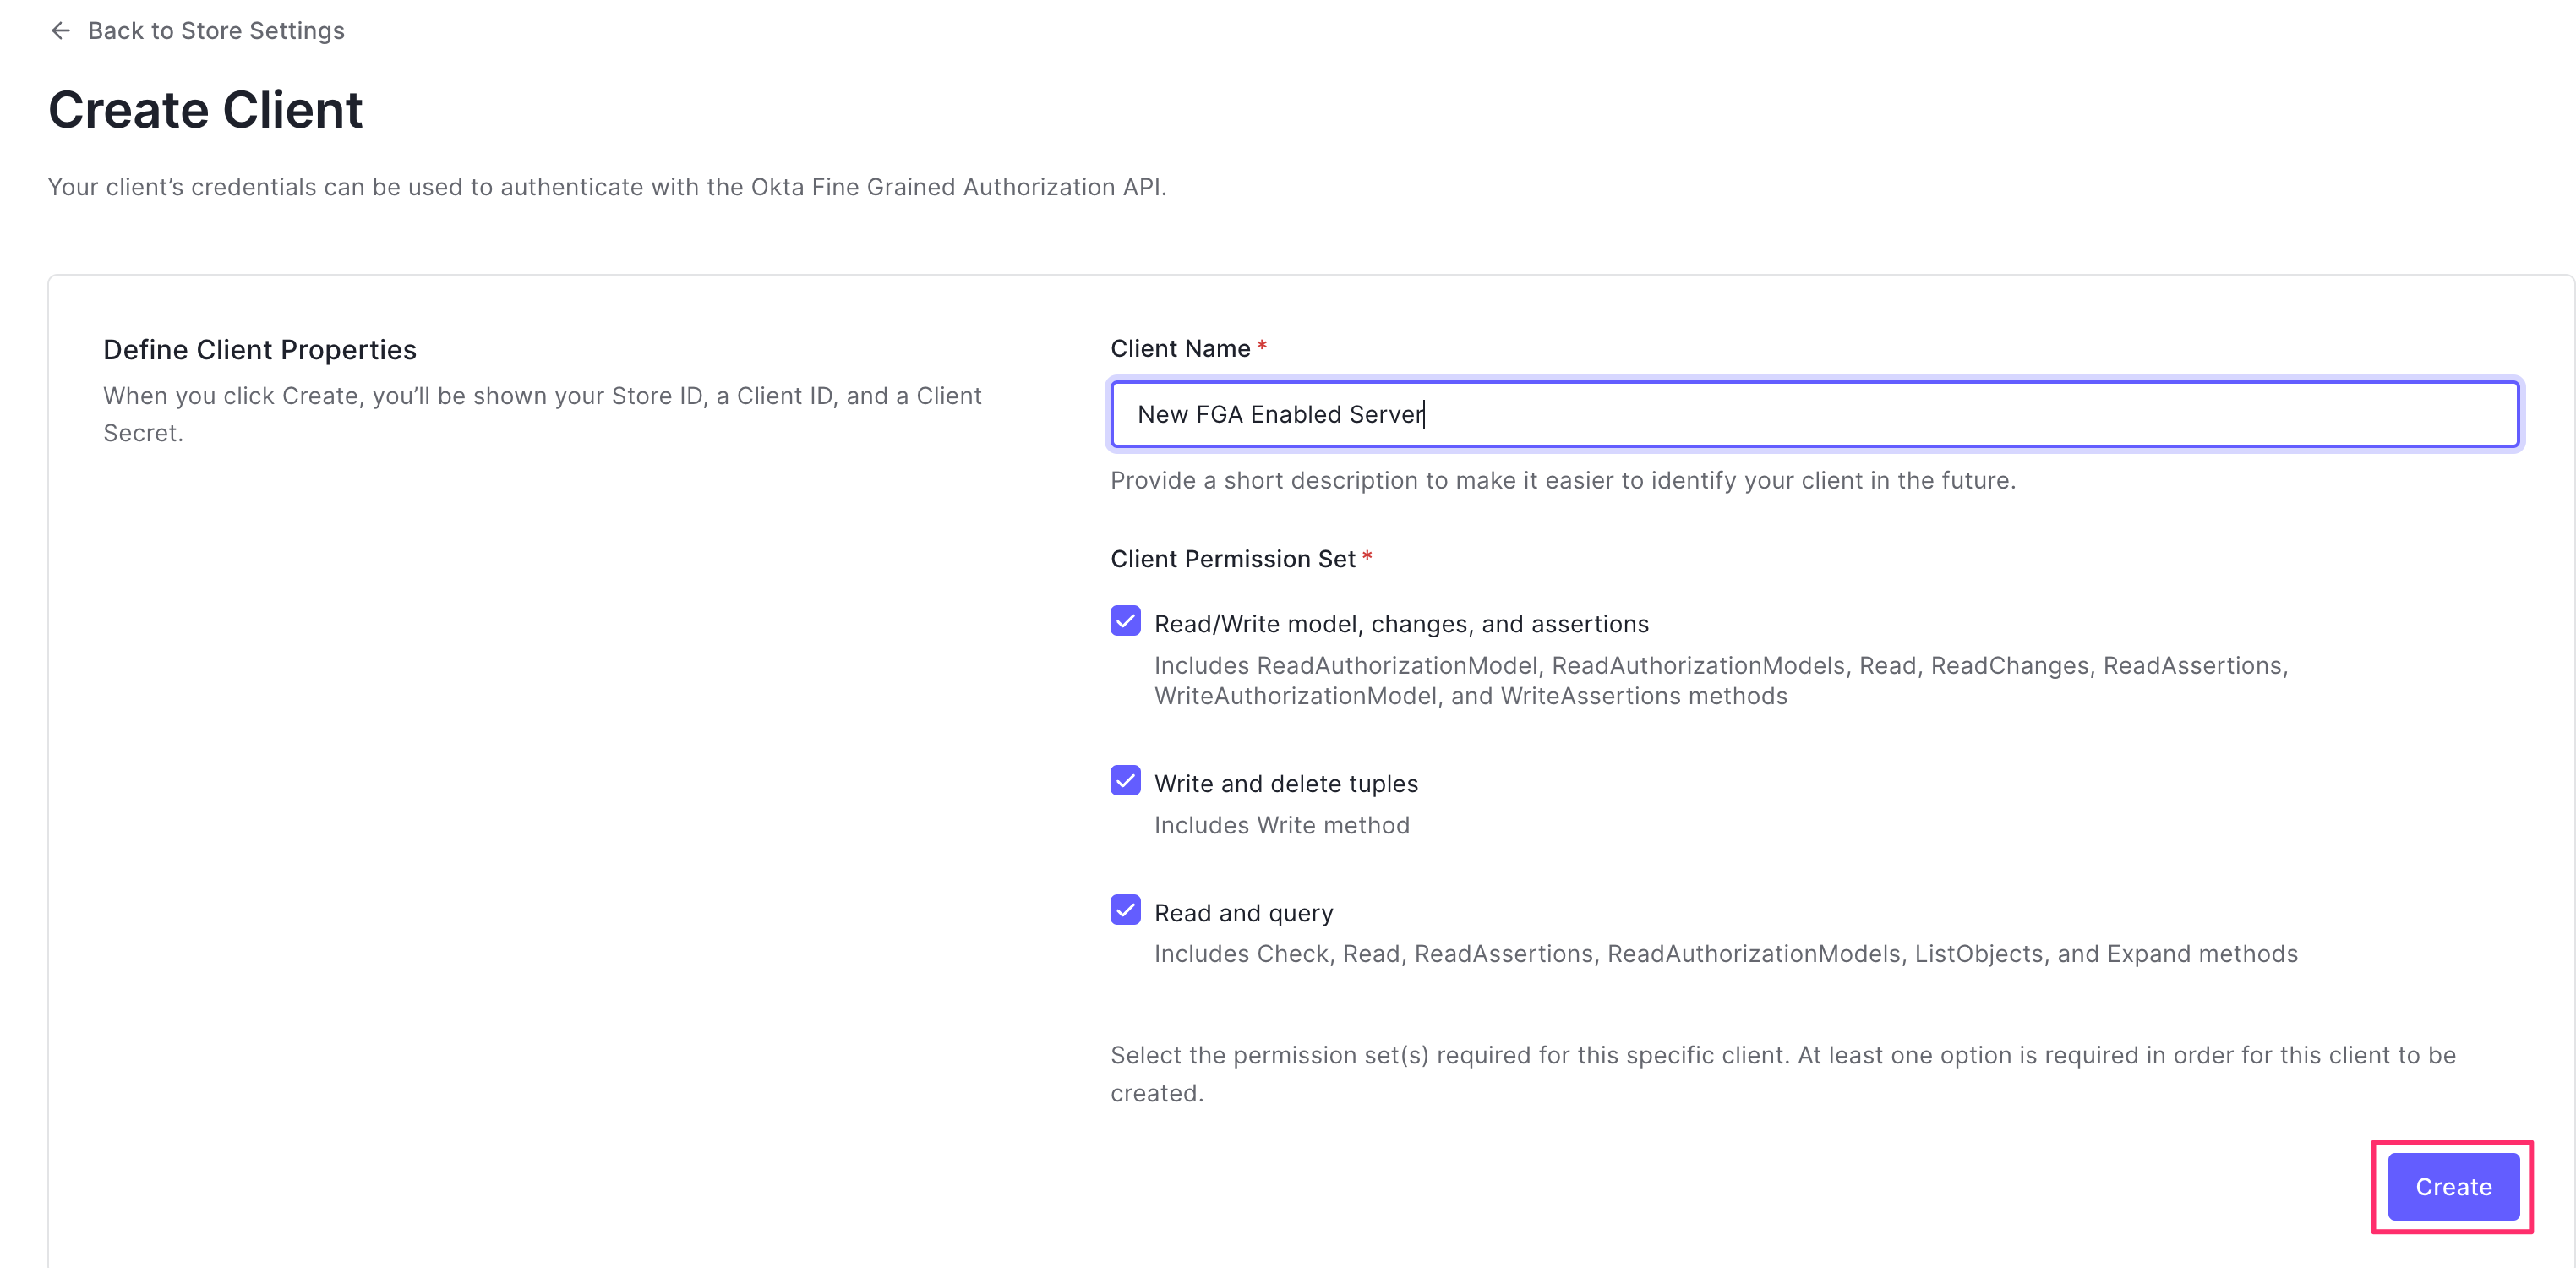Click the back arrow icon
This screenshot has width=2576, height=1268.
(60, 31)
